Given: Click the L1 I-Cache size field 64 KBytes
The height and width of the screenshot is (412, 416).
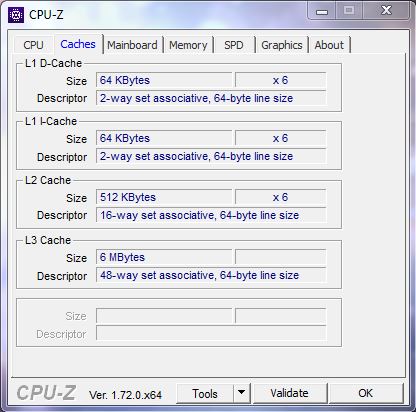Looking at the screenshot, I should pos(164,138).
